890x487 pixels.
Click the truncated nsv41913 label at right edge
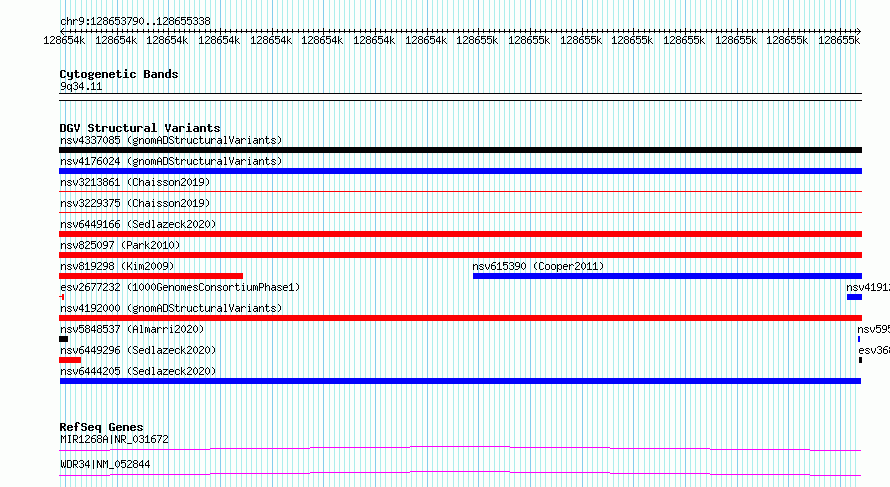(868, 287)
